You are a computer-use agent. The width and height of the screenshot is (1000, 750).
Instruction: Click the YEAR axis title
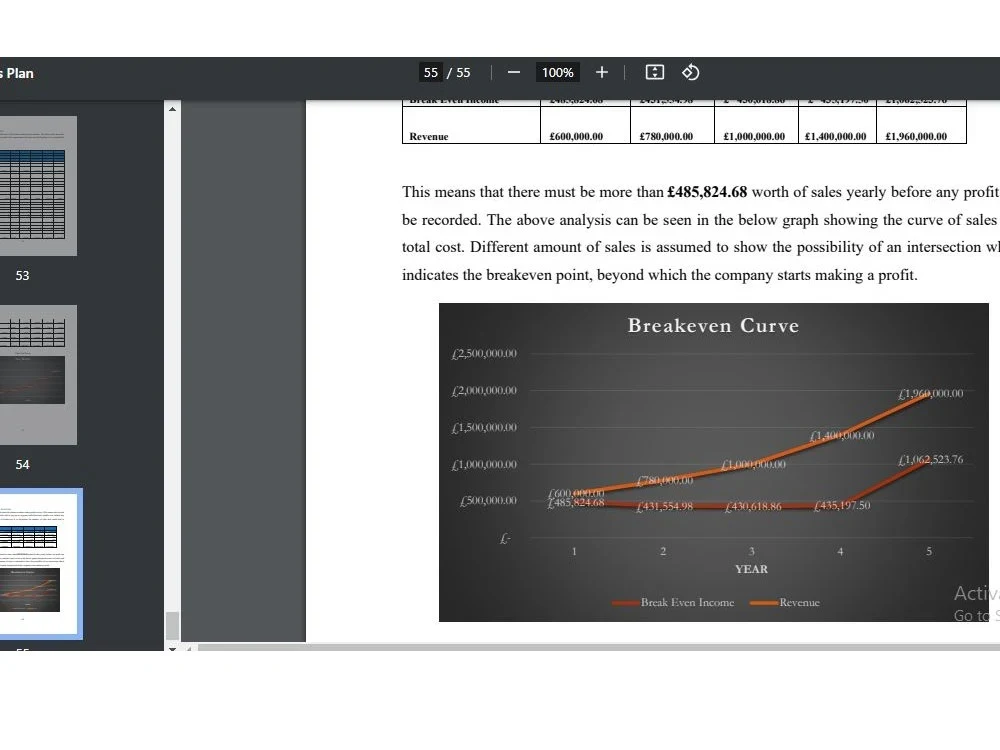pyautogui.click(x=751, y=569)
